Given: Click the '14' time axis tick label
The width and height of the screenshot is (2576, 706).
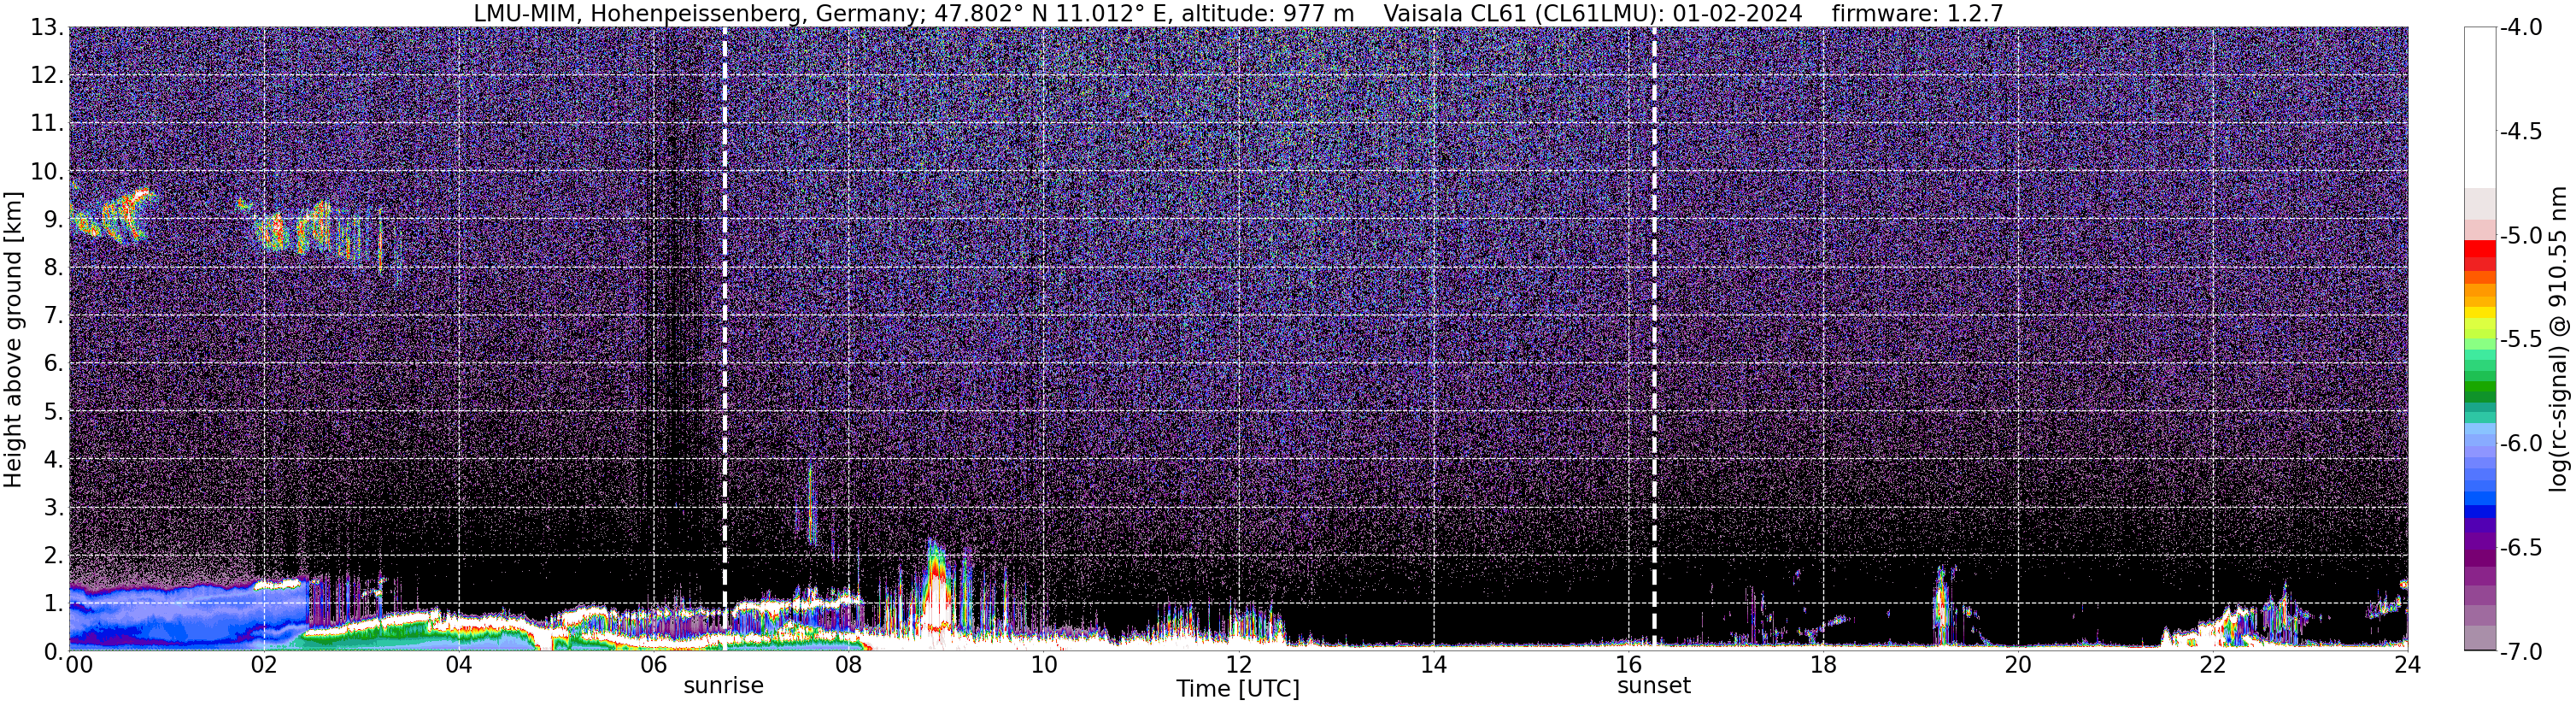Looking at the screenshot, I should pos(1433,665).
